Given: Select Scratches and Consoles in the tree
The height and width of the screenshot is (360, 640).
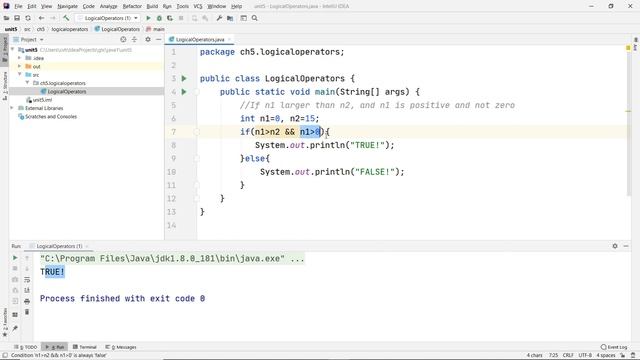Looking at the screenshot, I should click(48, 116).
